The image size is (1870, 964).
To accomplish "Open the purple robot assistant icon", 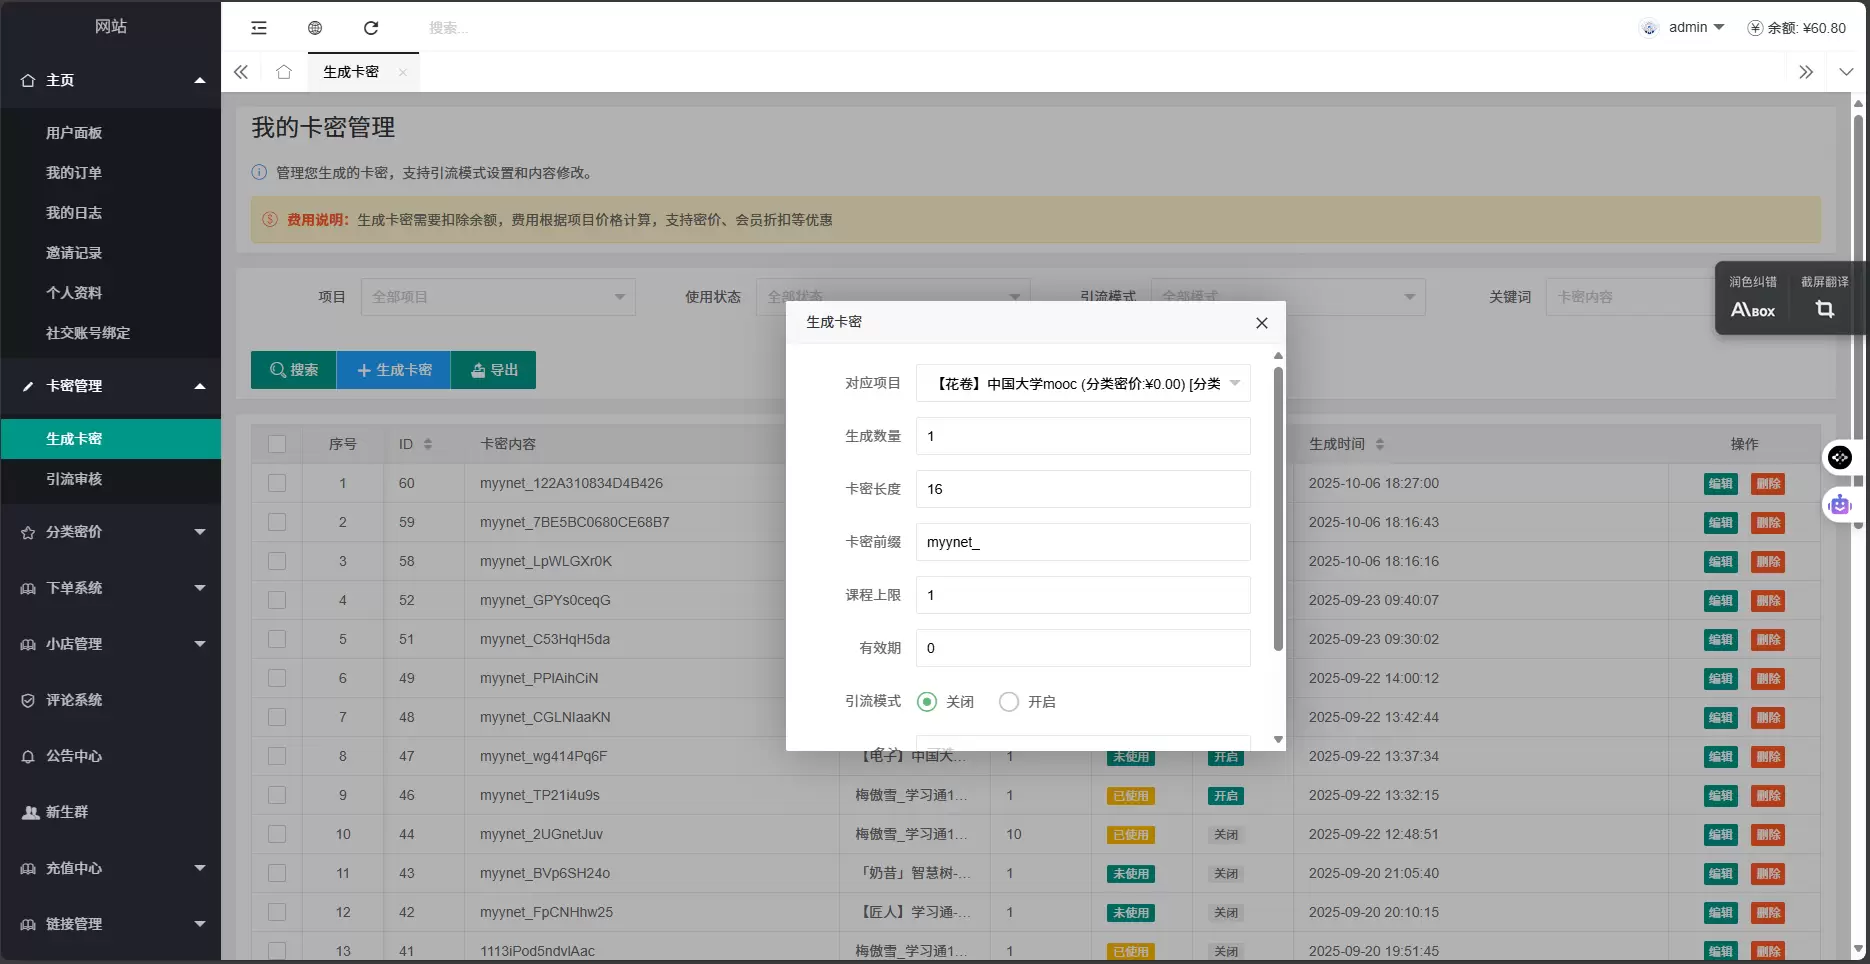I will [1840, 505].
